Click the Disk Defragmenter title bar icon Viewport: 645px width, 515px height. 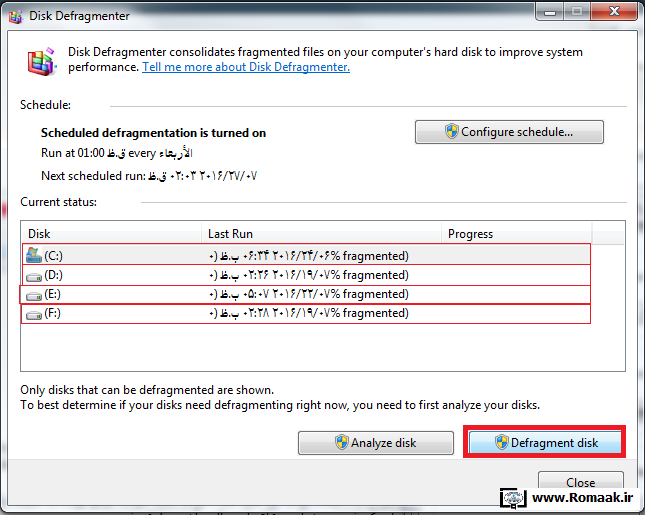coord(16,16)
